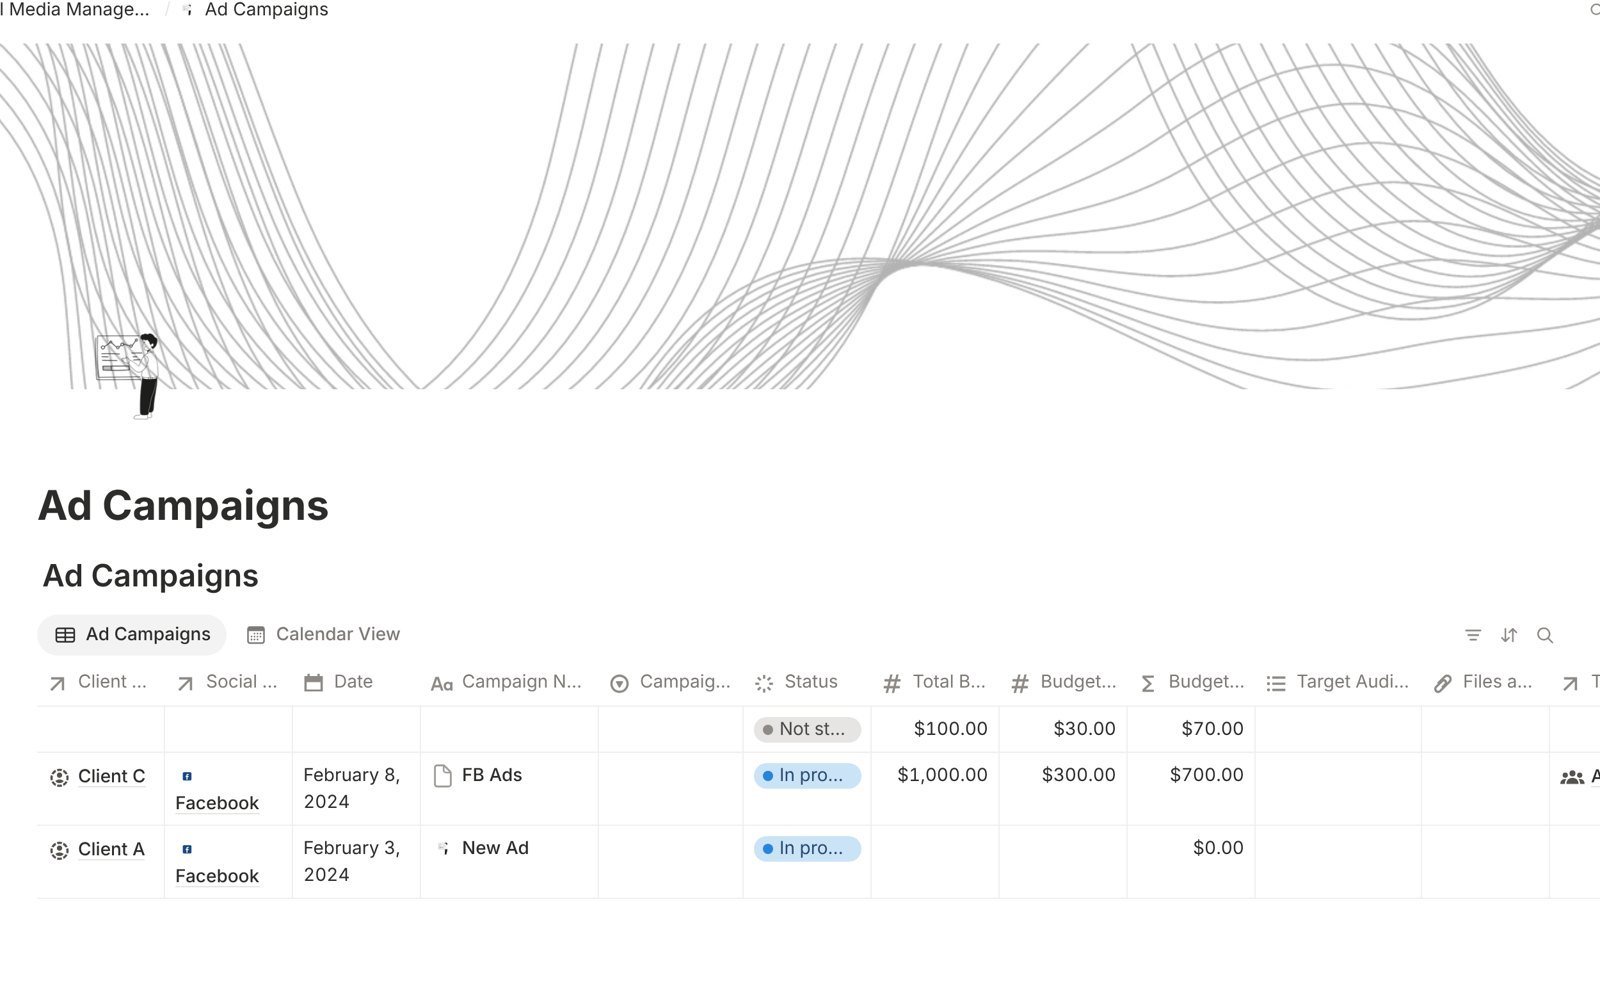
Task: Select the Ad Campaigns table view tab
Action: tap(132, 634)
